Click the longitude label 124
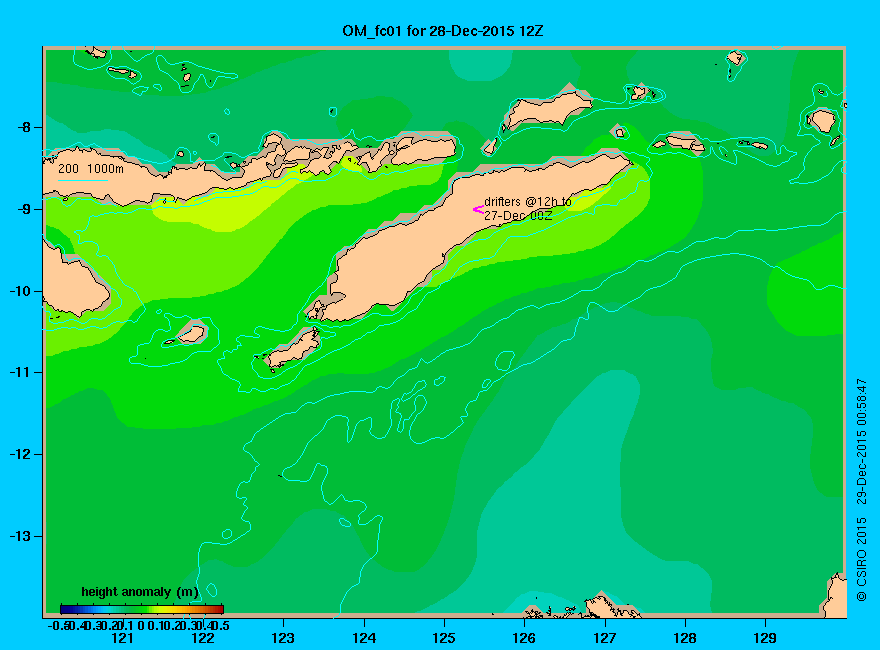Screen dimensions: 880x650 [x=364, y=638]
